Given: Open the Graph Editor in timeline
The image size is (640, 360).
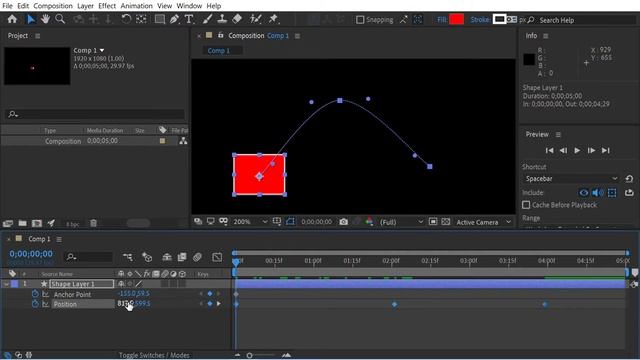Looking at the screenshot, I should pyautogui.click(x=217, y=257).
